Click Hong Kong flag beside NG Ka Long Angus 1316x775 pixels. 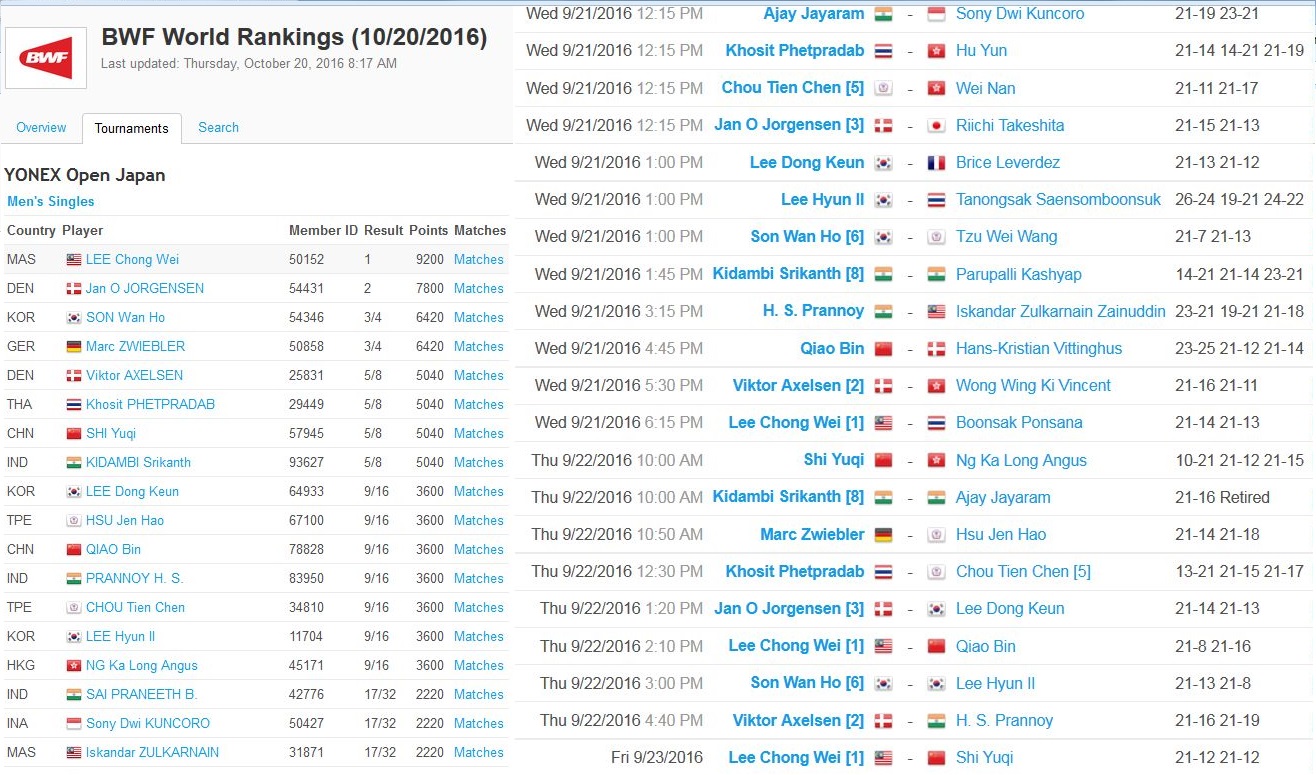(73, 666)
